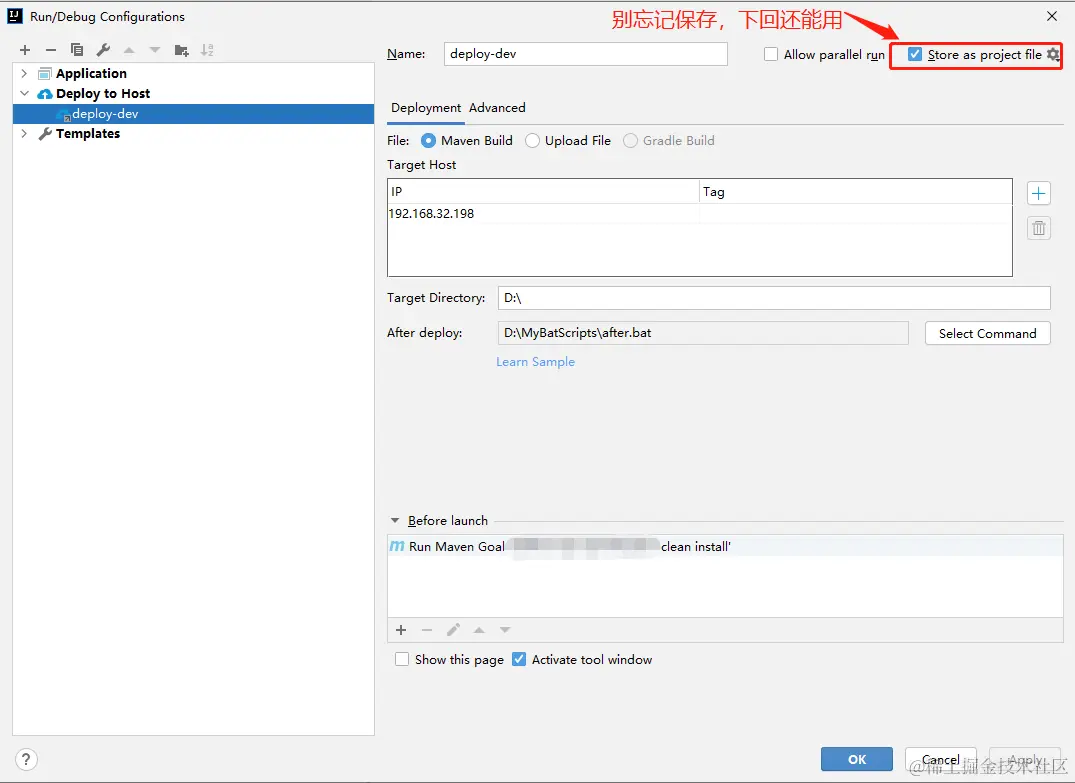The height and width of the screenshot is (783, 1075).
Task: Move configuration up in the list
Action: pyautogui.click(x=129, y=50)
